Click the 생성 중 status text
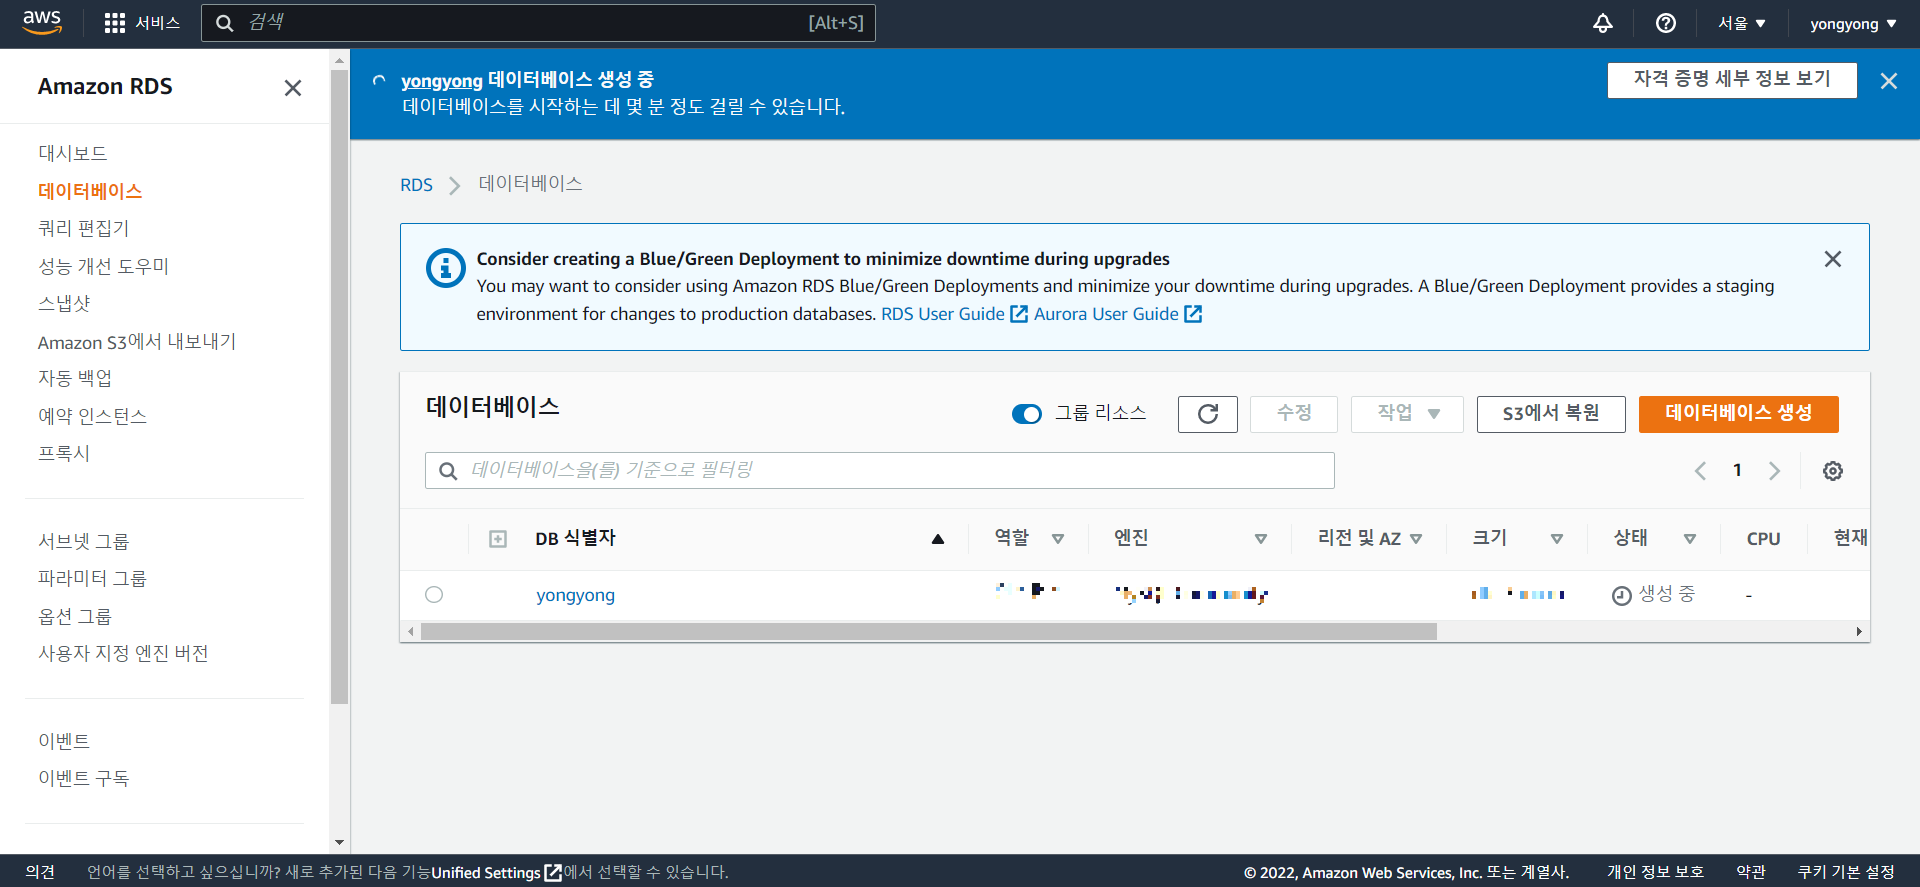 [x=1666, y=594]
